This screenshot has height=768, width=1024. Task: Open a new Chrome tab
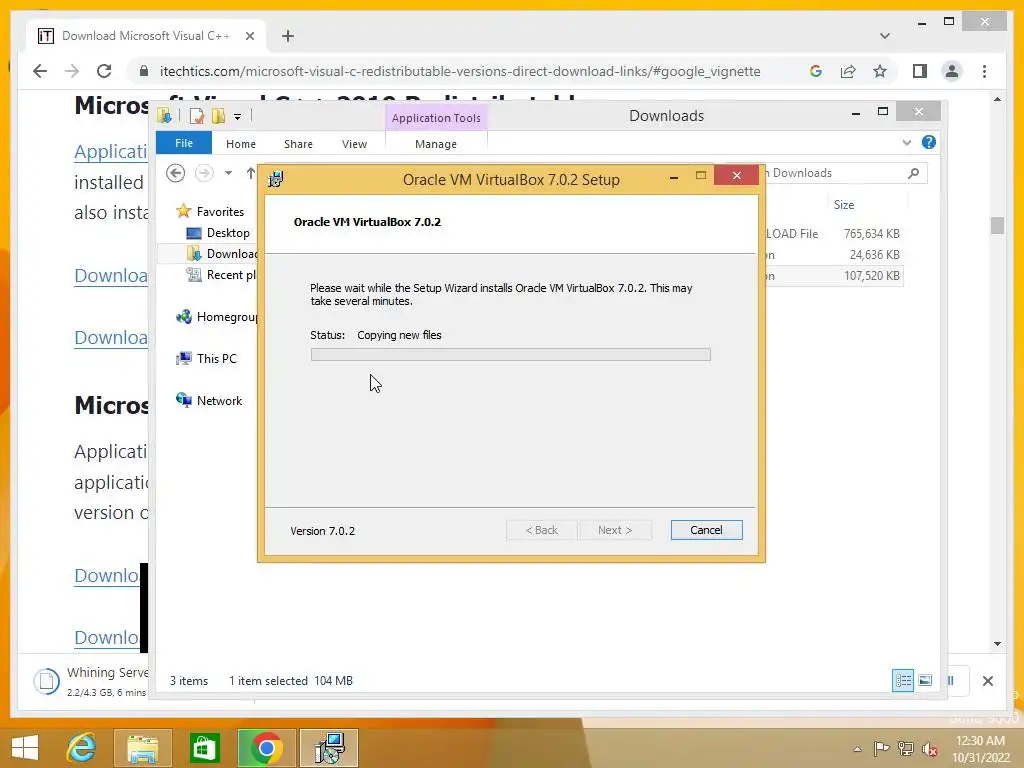tap(288, 36)
